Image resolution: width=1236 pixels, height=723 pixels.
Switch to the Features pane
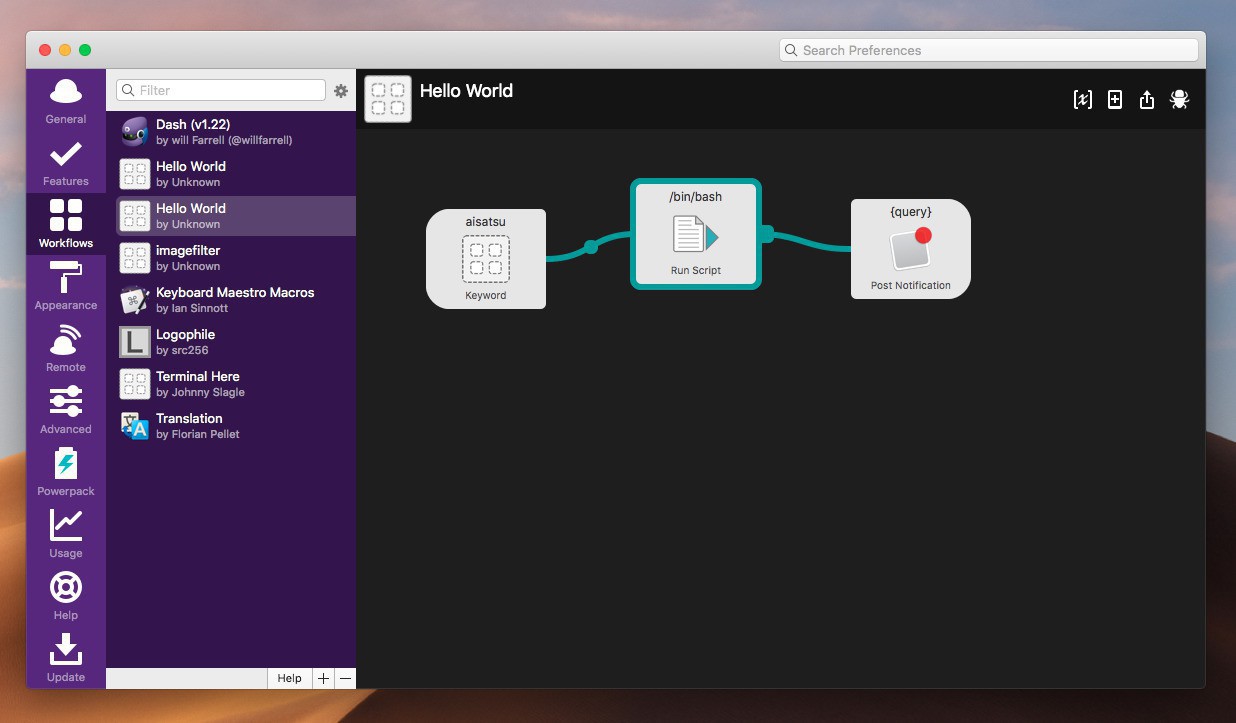66,163
